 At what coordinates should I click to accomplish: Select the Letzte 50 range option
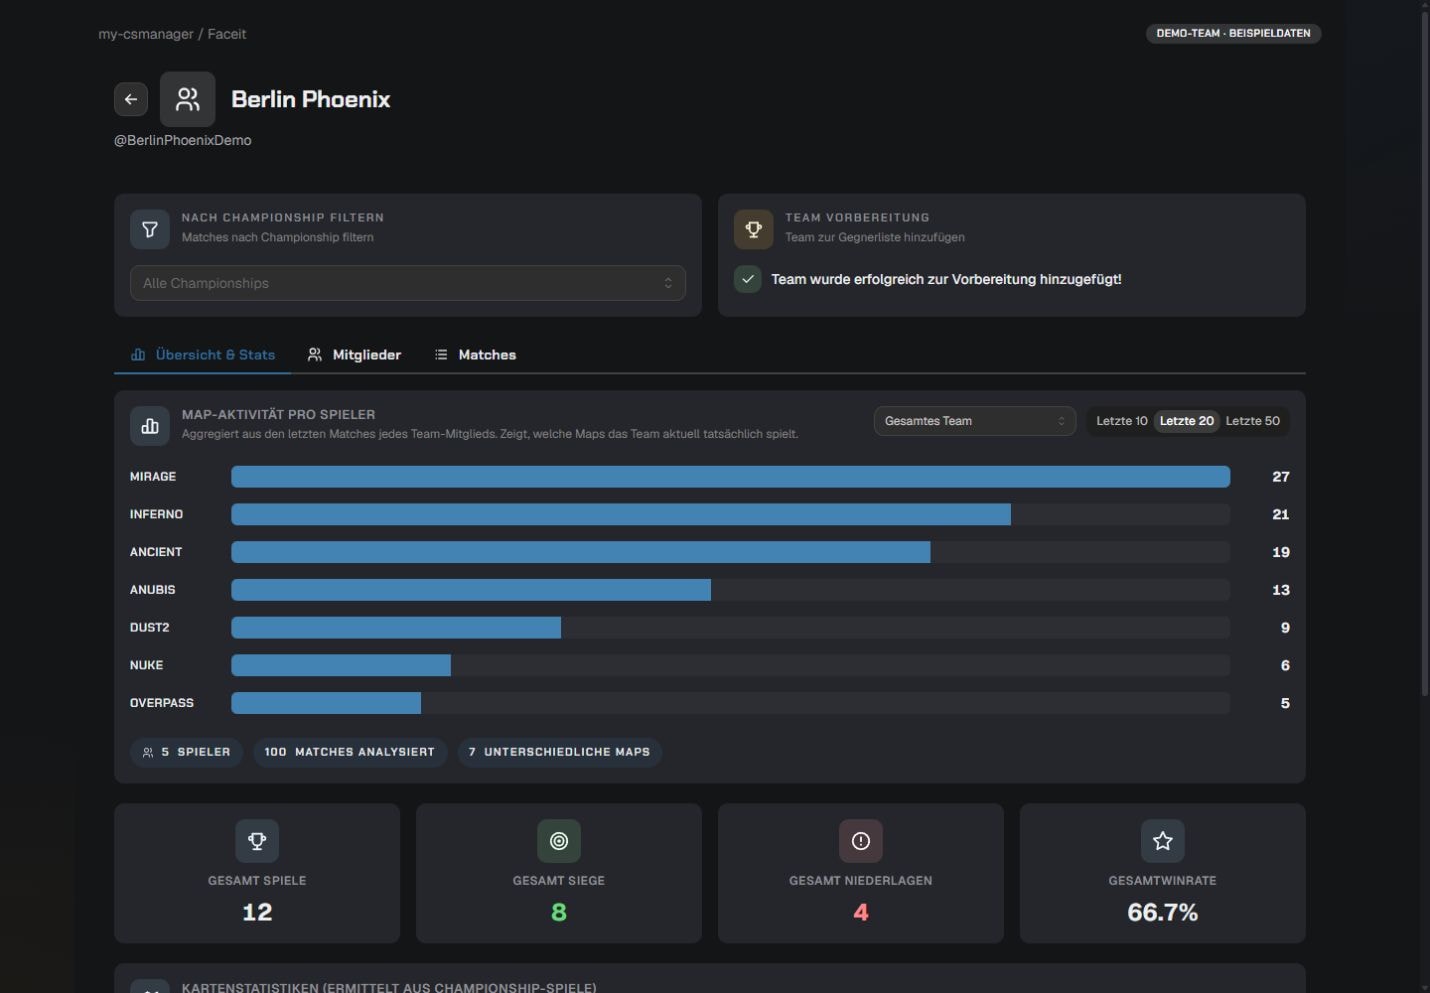[1253, 421]
